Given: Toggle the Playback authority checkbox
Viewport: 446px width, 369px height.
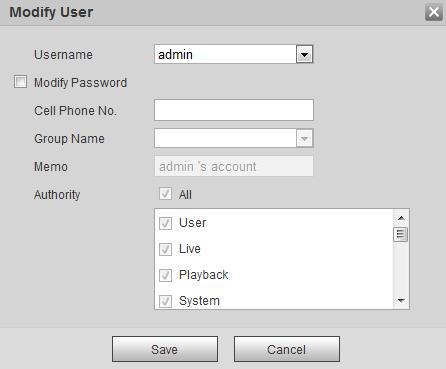Looking at the screenshot, I should pos(165,275).
